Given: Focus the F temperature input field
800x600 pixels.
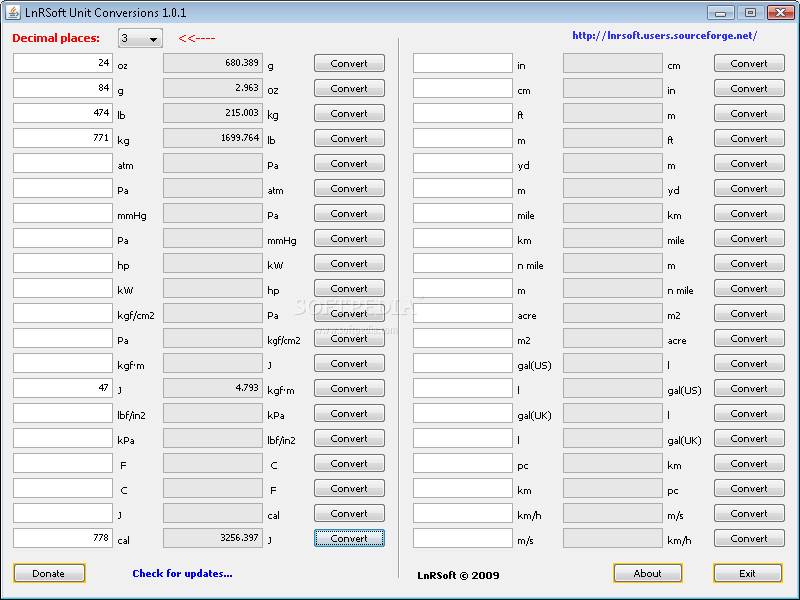Looking at the screenshot, I should [x=63, y=463].
